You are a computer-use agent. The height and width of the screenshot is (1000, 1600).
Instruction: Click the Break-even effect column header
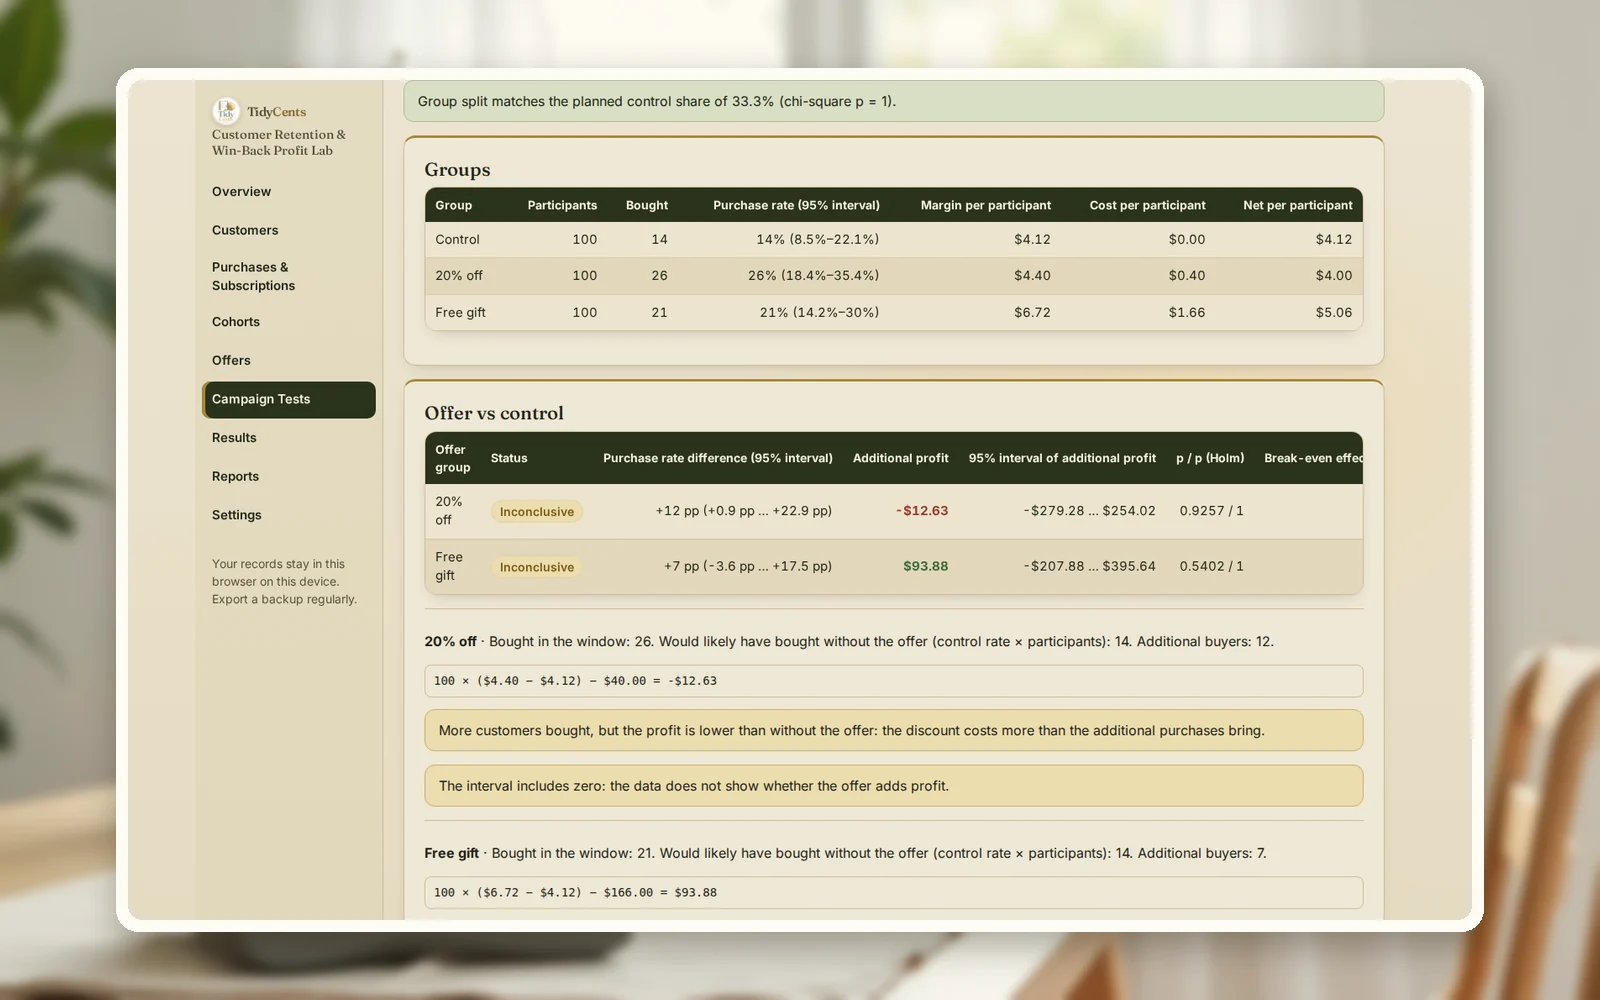coord(1313,458)
